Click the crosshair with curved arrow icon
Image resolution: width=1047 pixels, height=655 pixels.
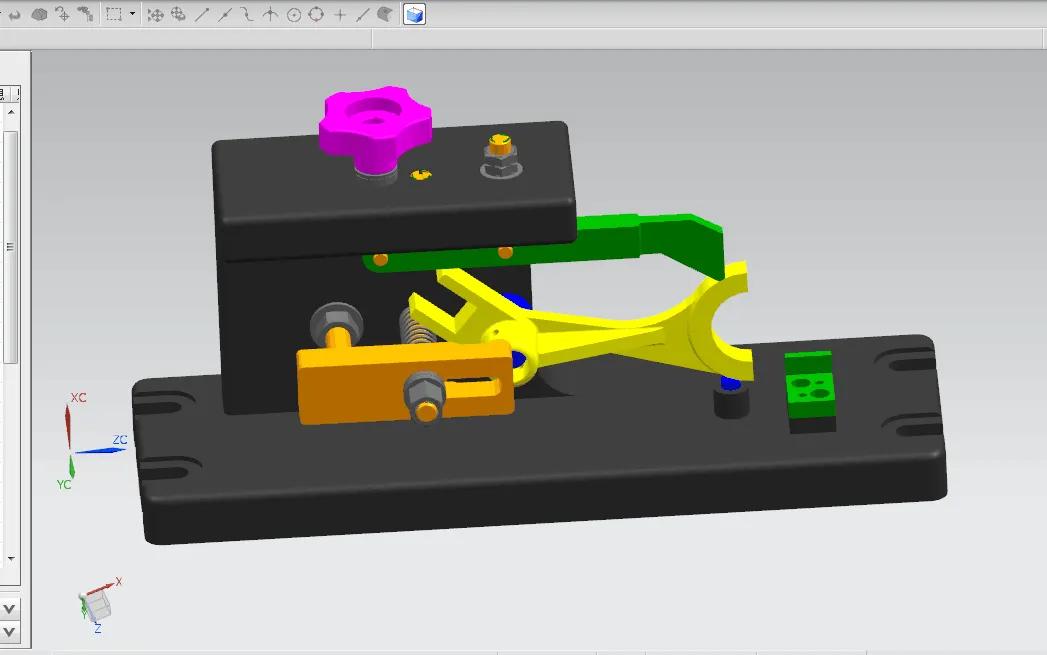(61, 14)
